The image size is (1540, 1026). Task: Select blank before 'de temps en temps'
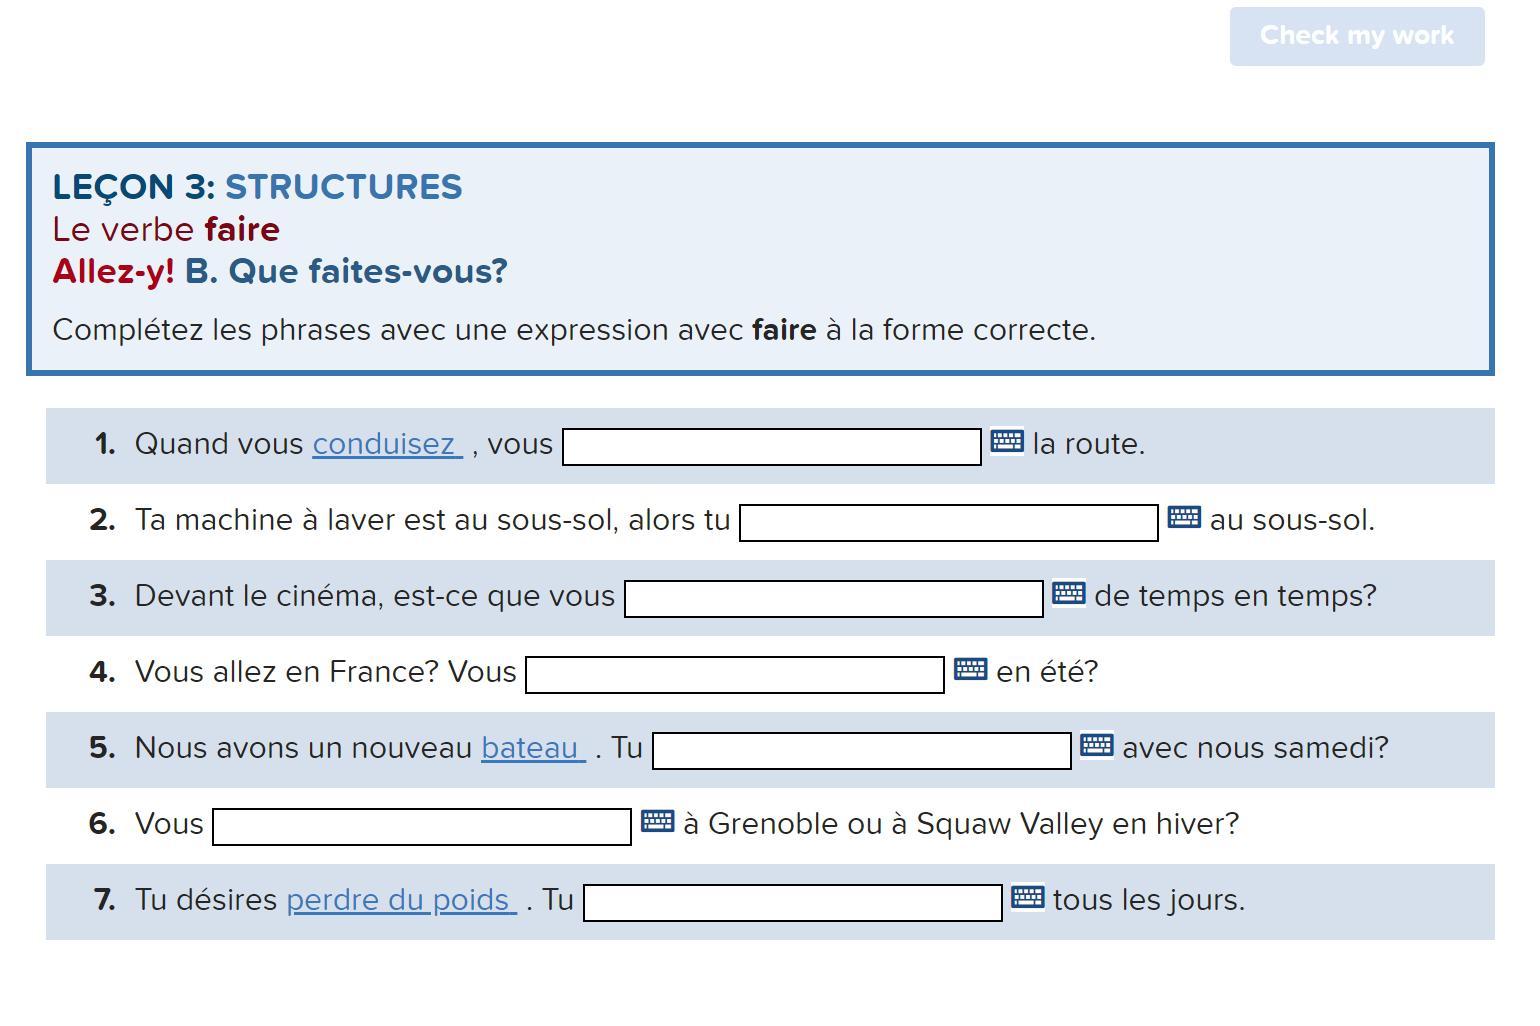(x=833, y=599)
